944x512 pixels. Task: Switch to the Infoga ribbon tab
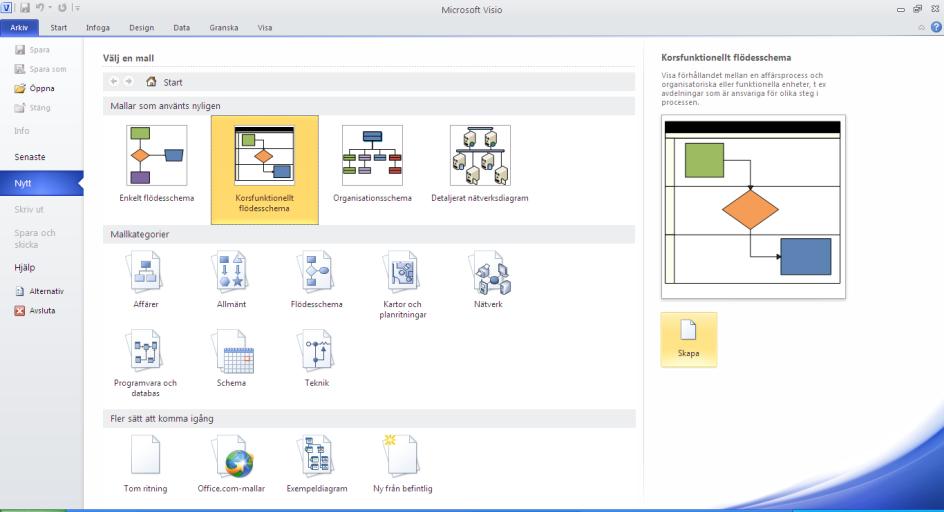[x=98, y=28]
